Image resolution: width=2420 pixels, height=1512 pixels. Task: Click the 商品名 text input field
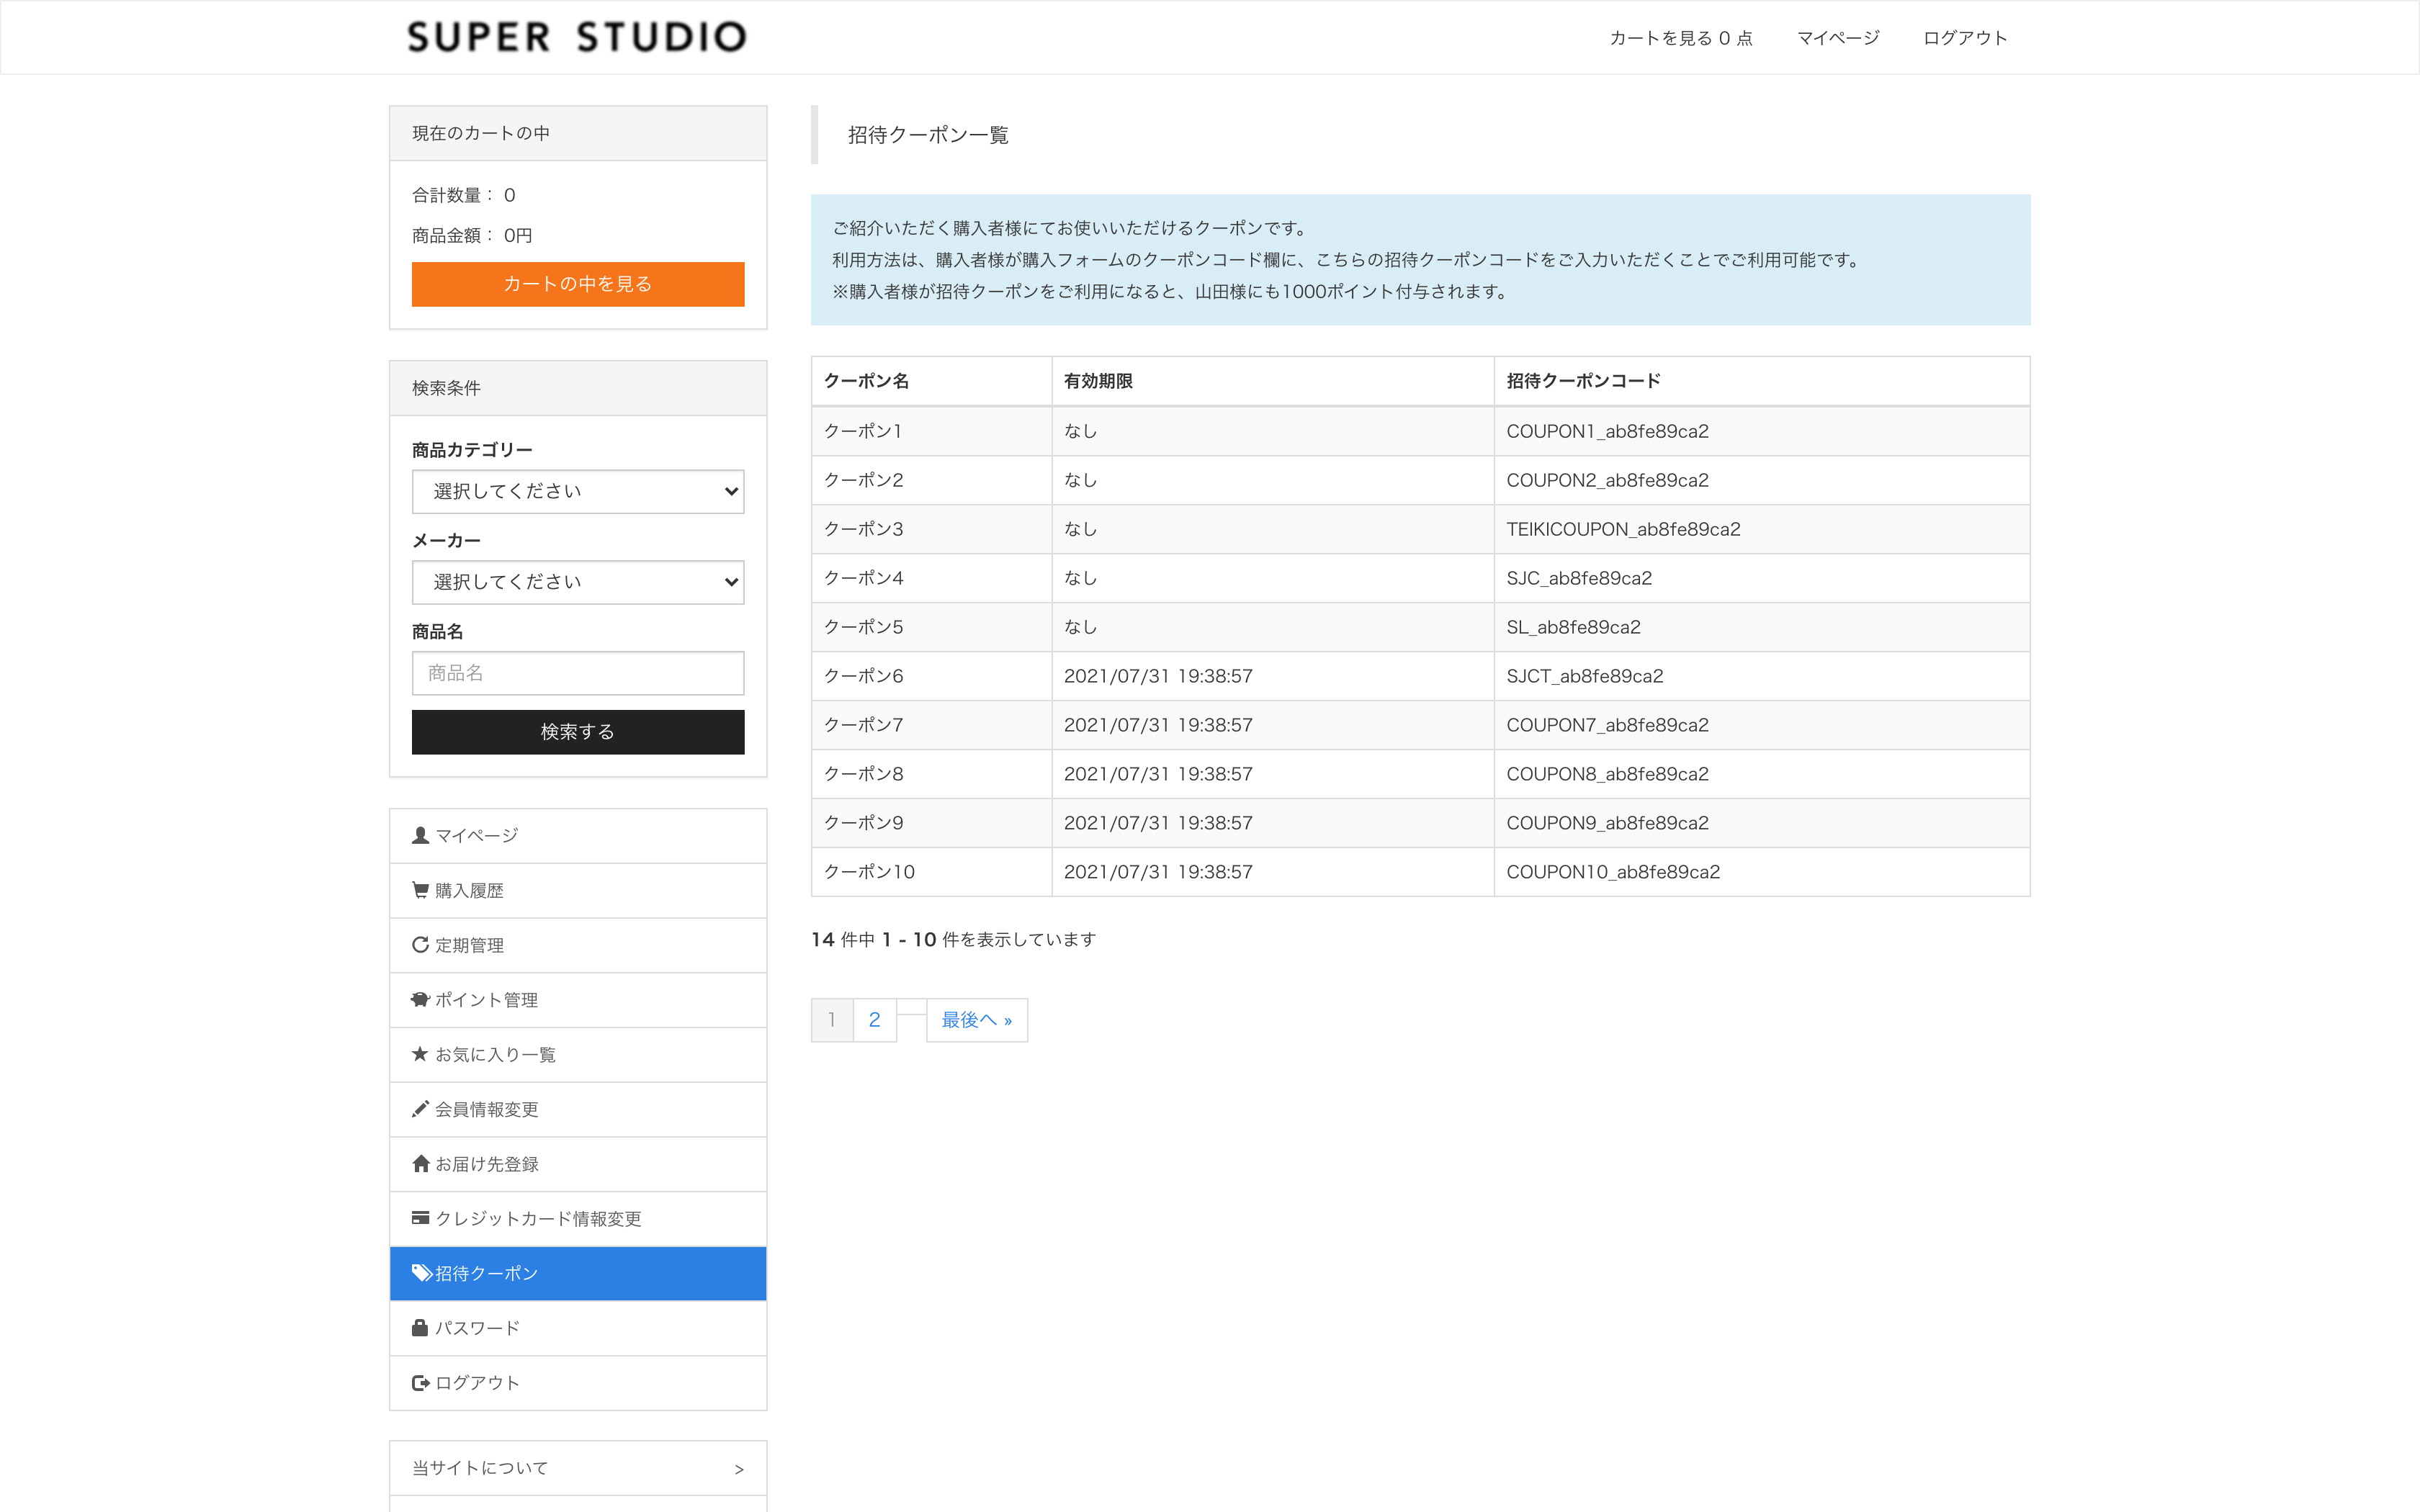[x=578, y=673]
